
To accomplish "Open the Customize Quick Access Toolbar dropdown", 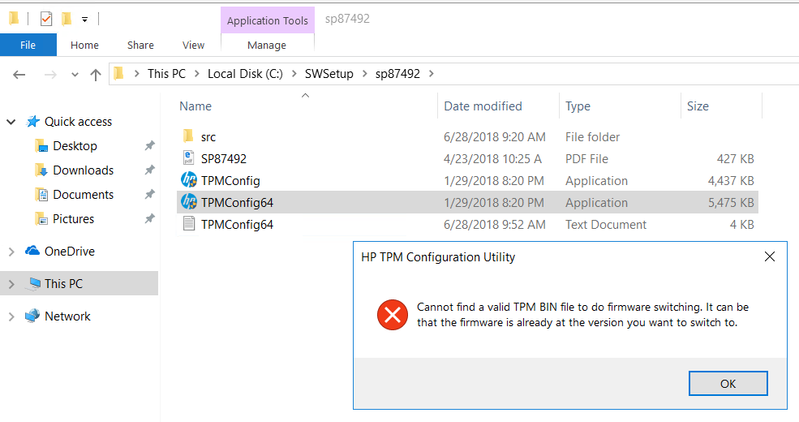I will (85, 19).
